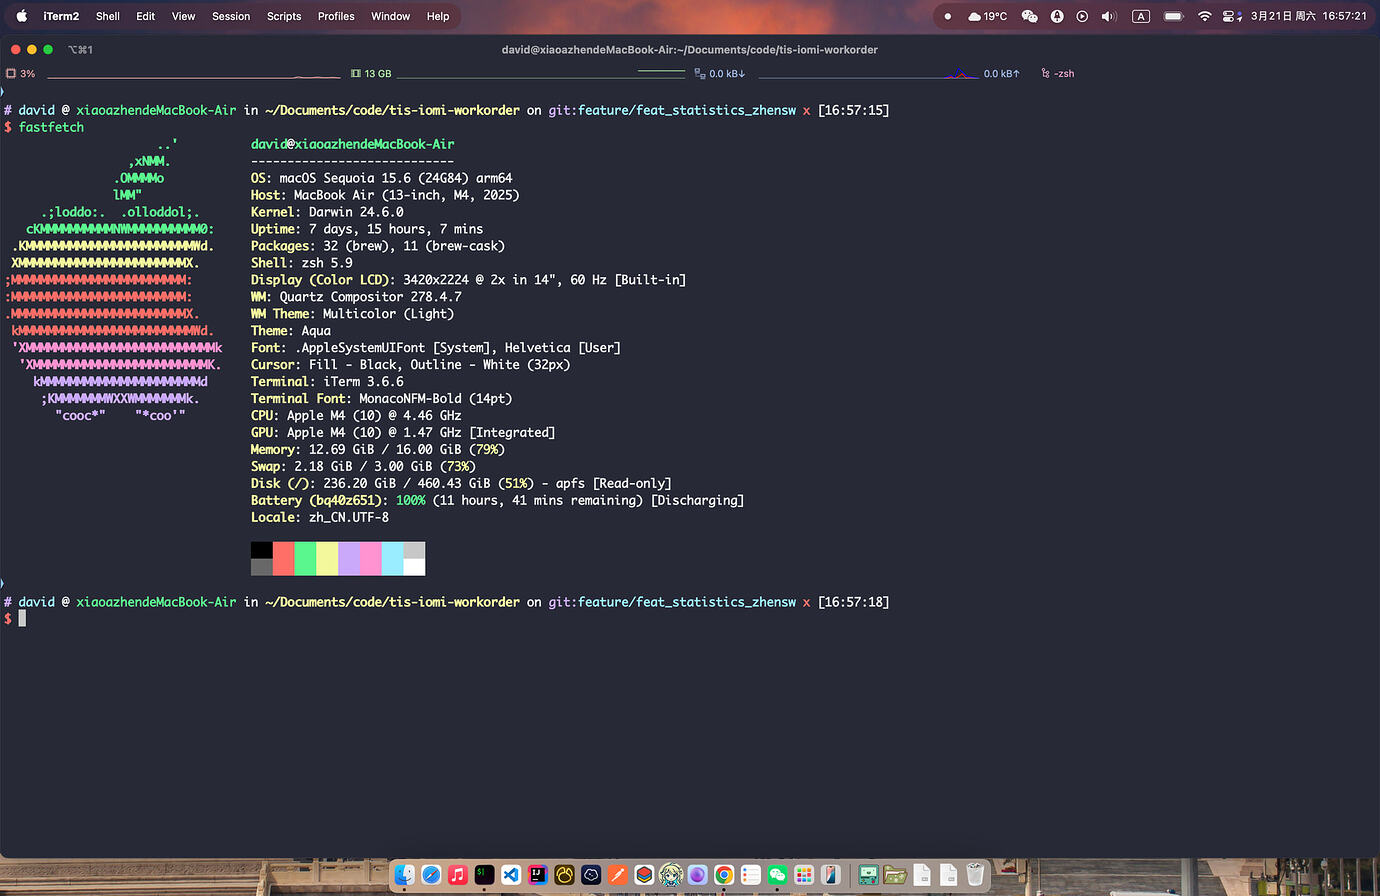Open Visual Studio Code from the Dock
The image size is (1380, 896).
(511, 875)
